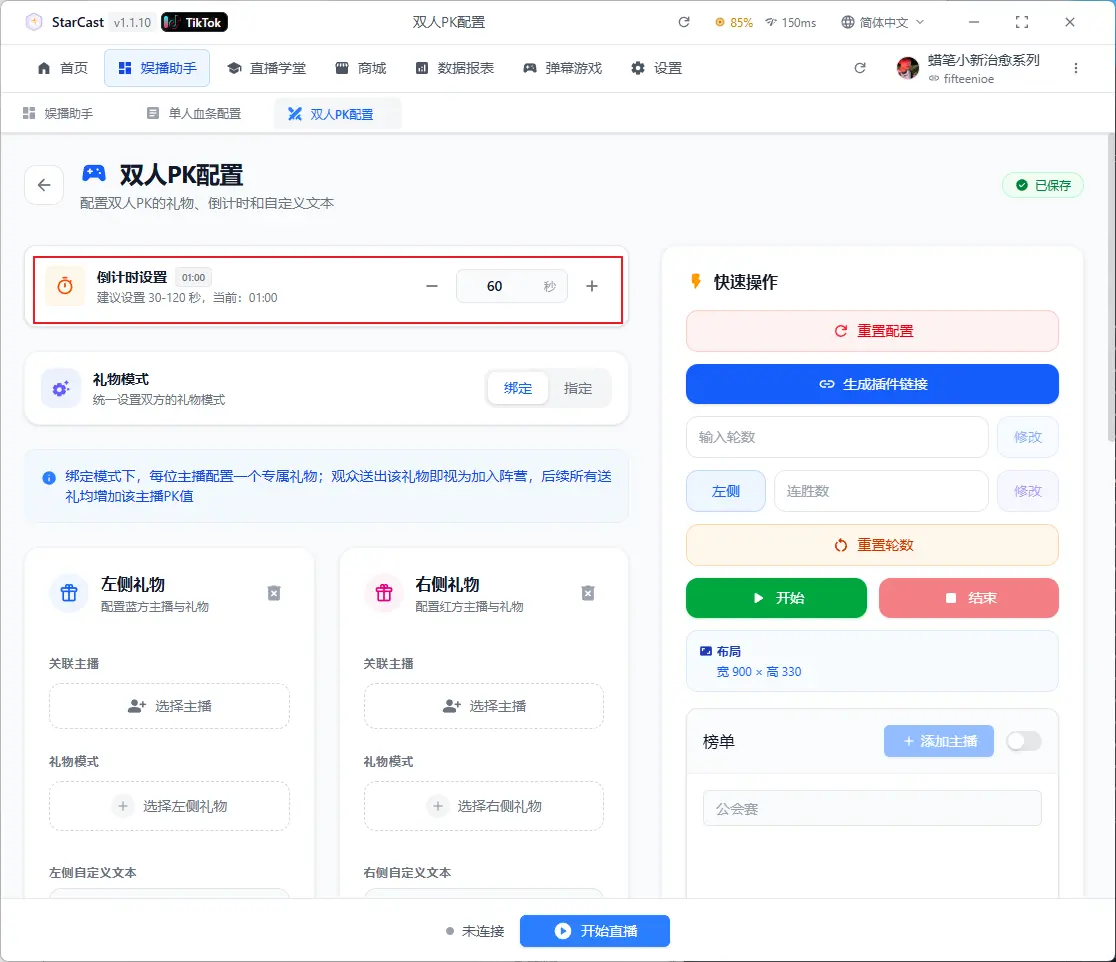Delete left gift config with trash icon

coord(274,593)
